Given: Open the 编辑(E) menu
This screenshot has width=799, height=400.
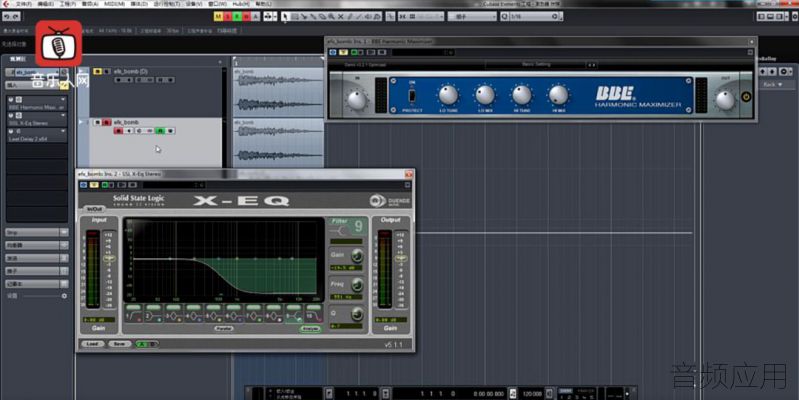Looking at the screenshot, I should click(x=45, y=4).
